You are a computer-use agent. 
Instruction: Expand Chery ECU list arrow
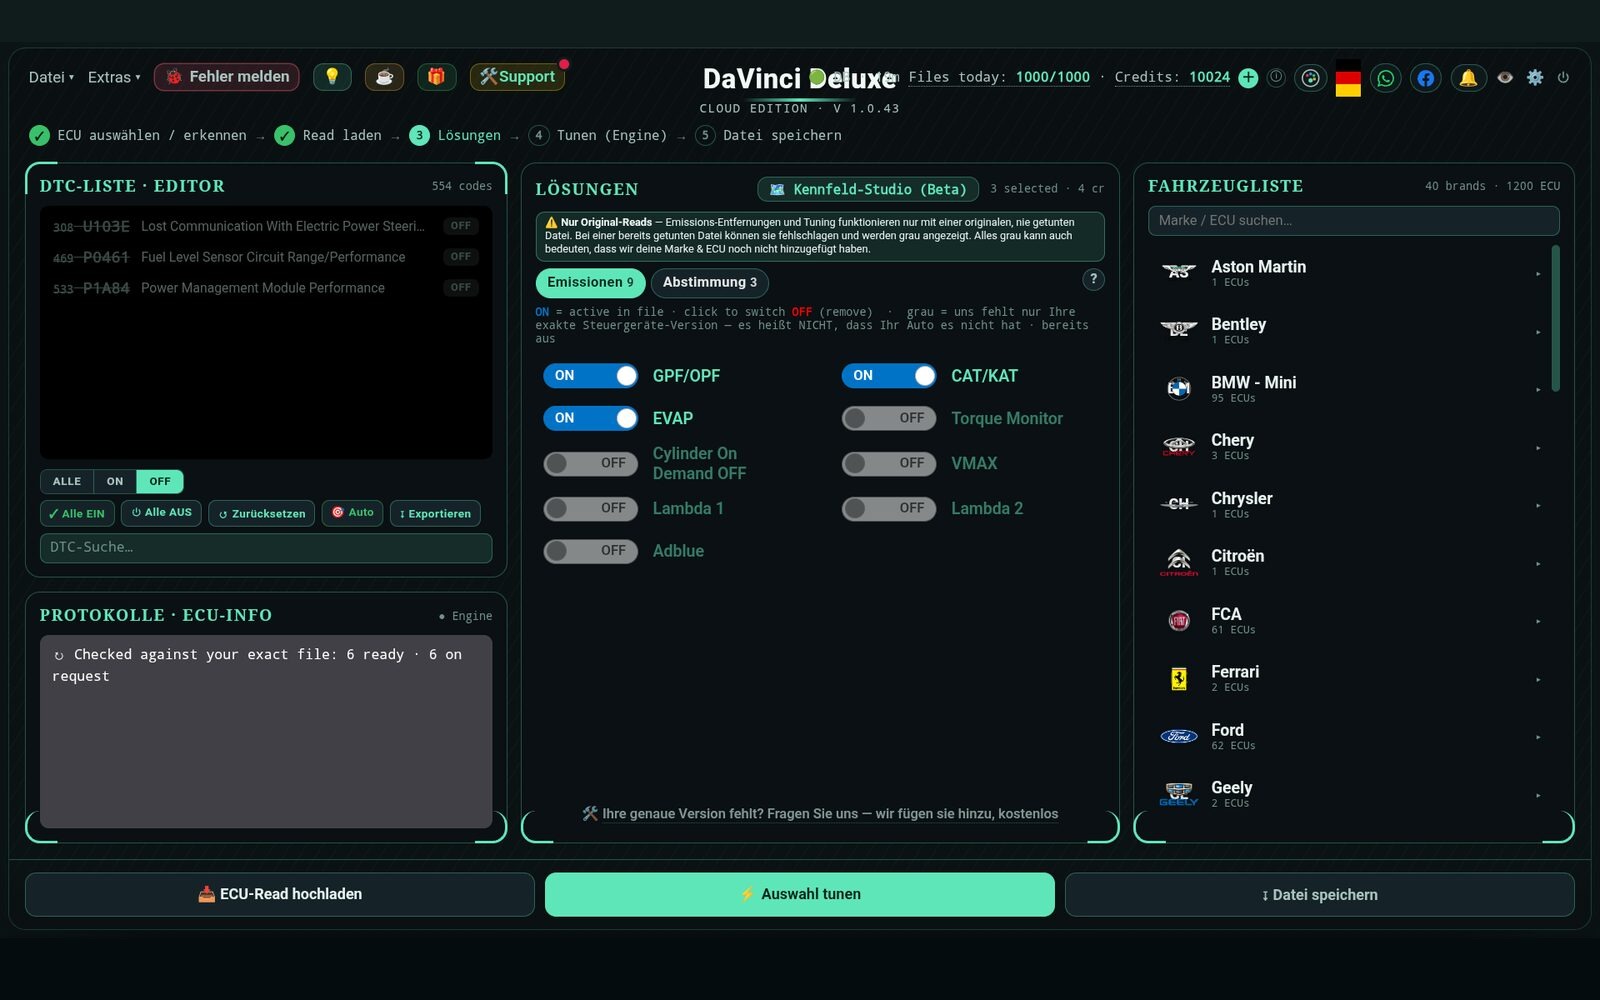point(1538,447)
